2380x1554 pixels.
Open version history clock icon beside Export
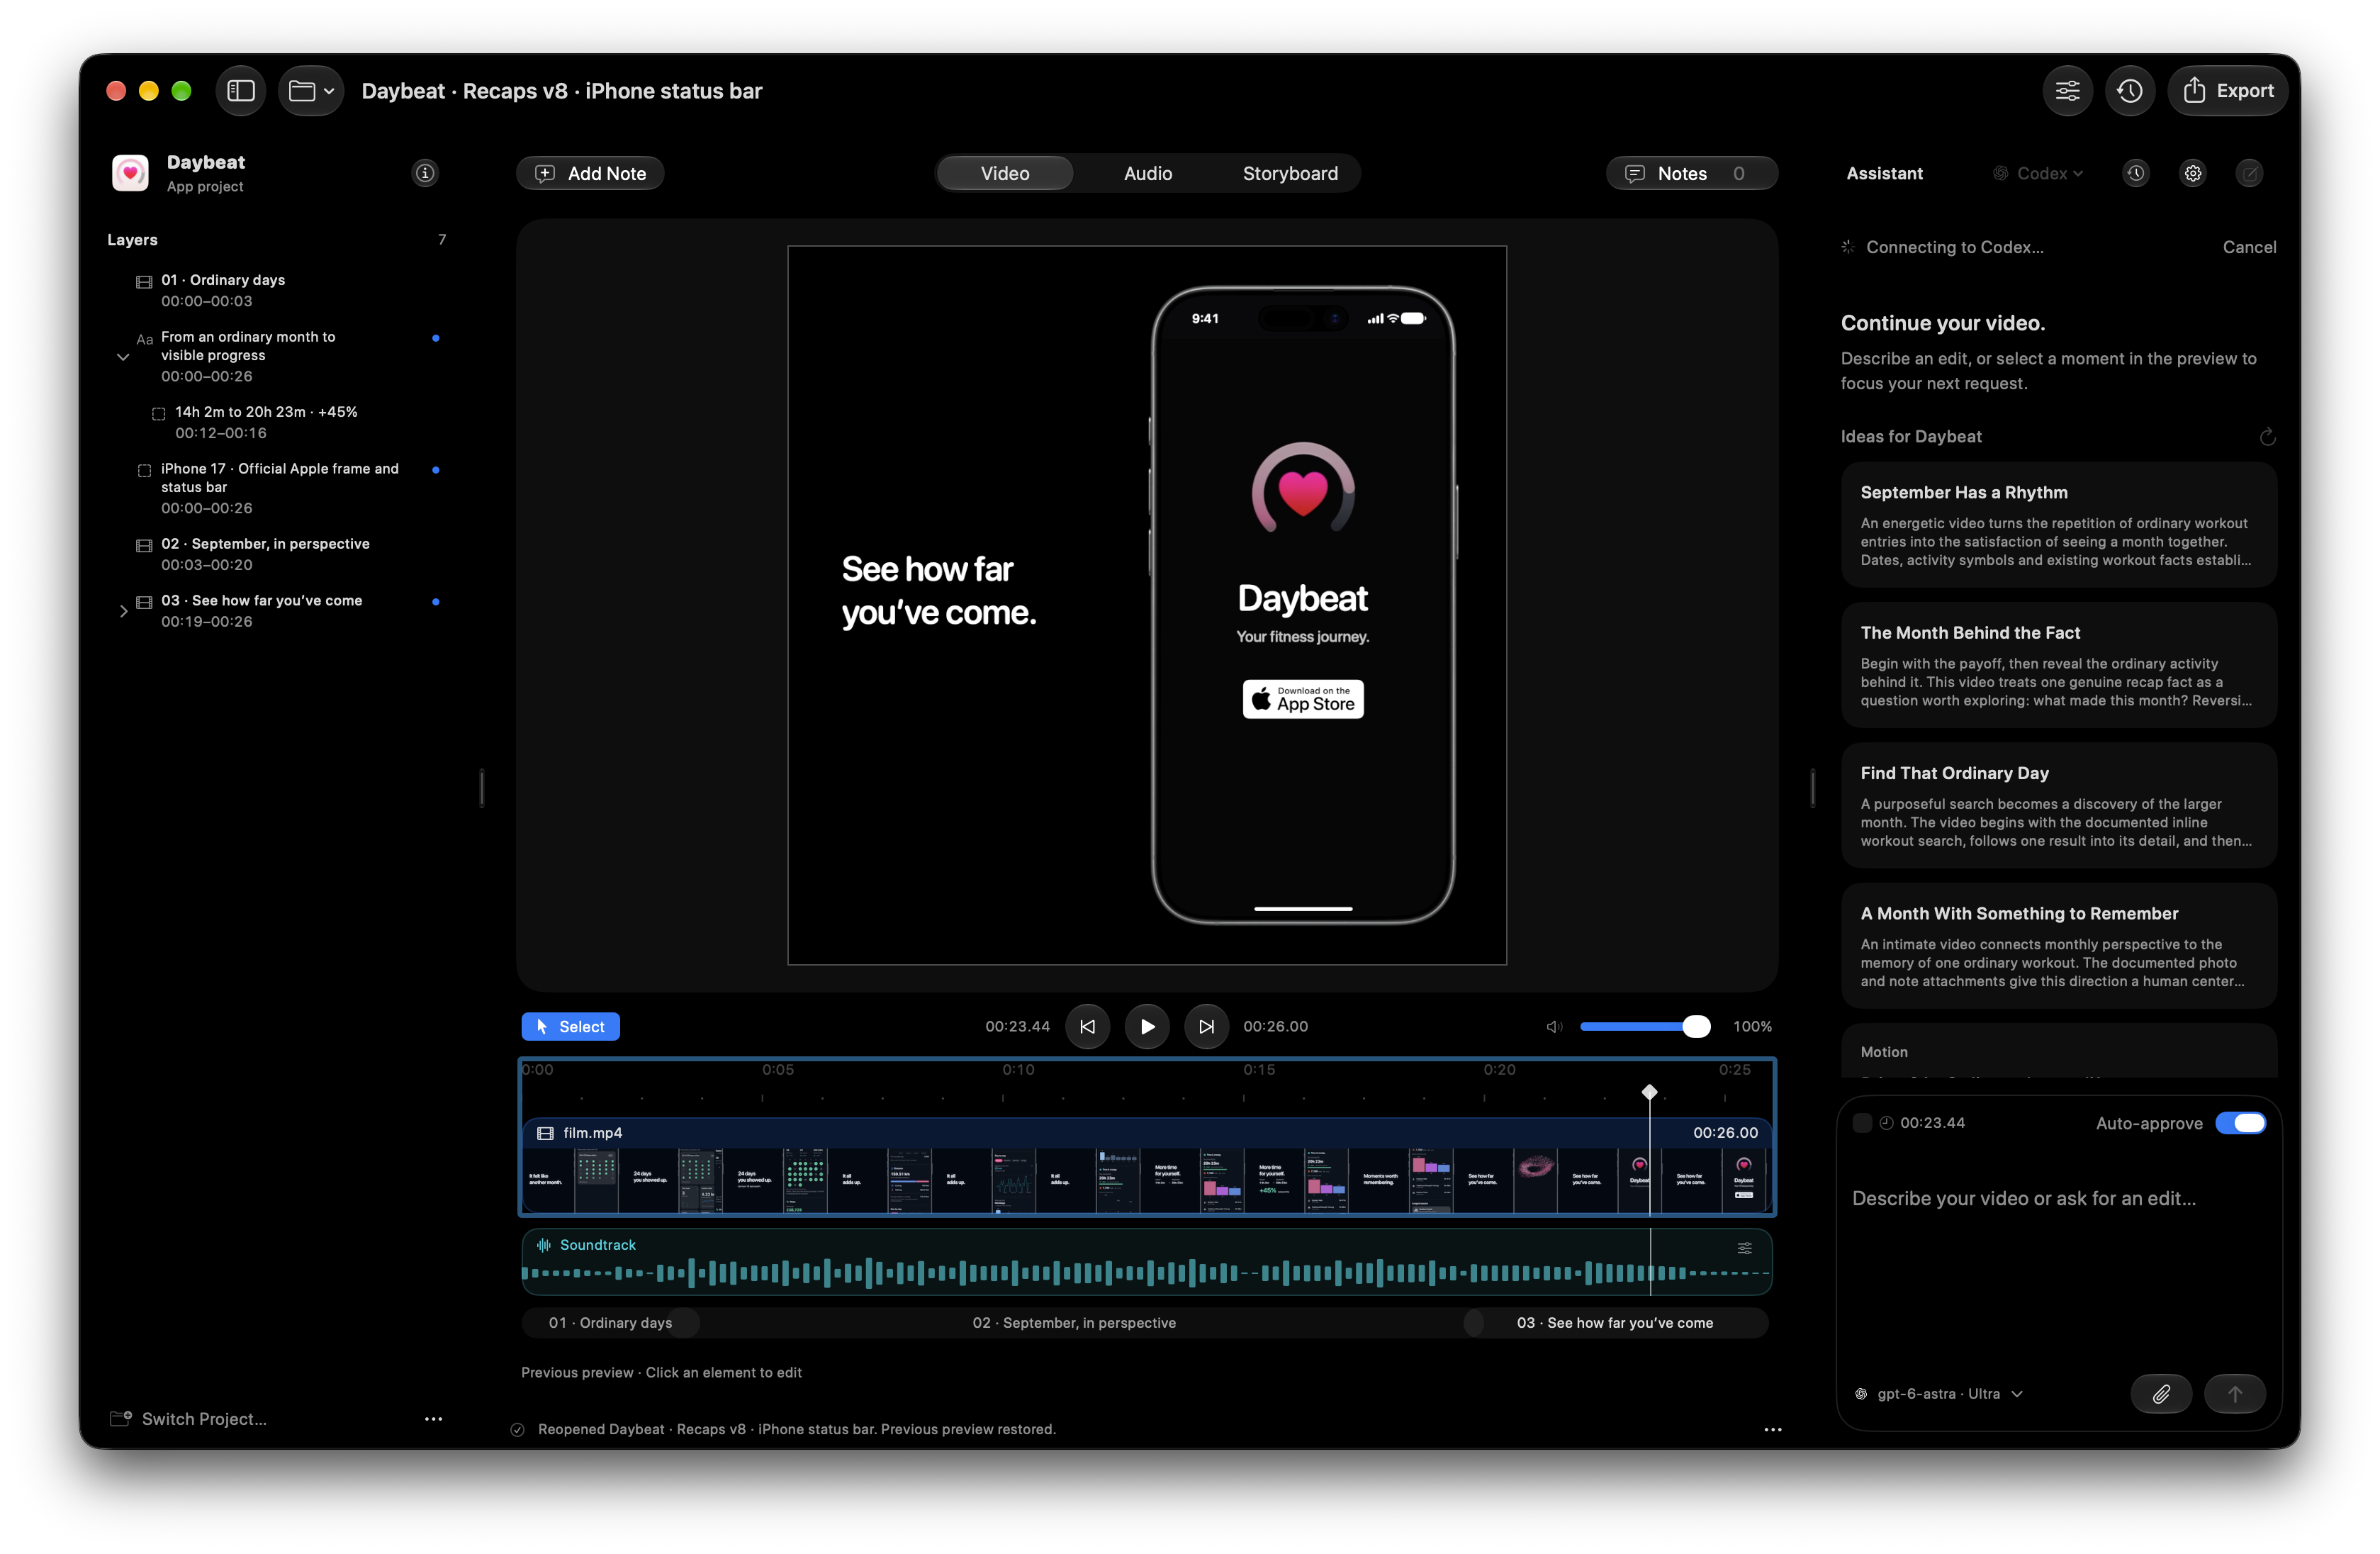(2130, 91)
